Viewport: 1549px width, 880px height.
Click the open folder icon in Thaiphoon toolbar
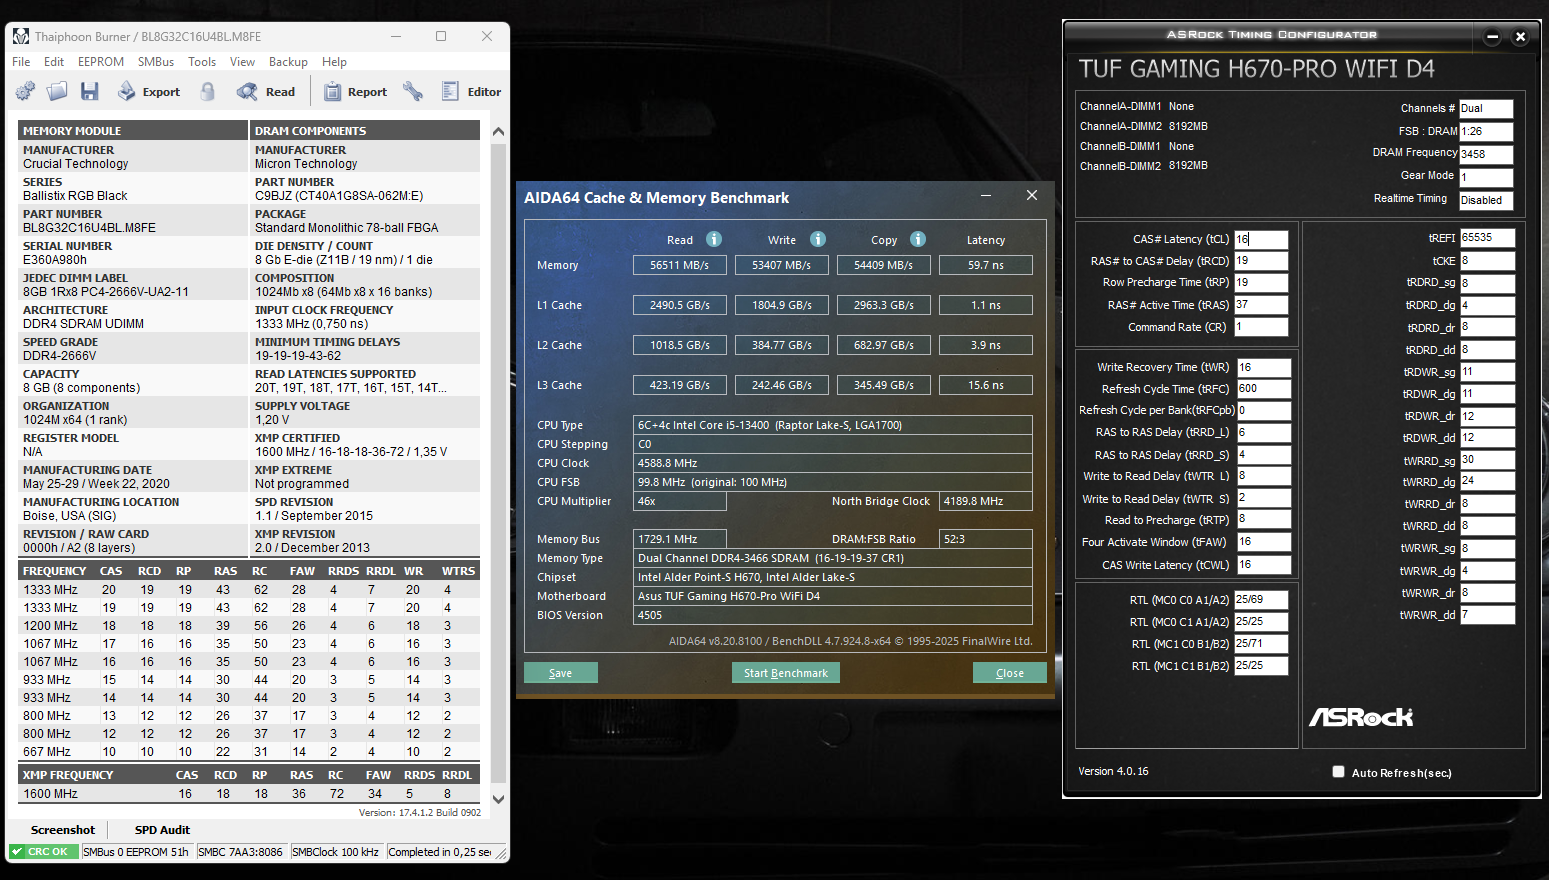(x=57, y=91)
